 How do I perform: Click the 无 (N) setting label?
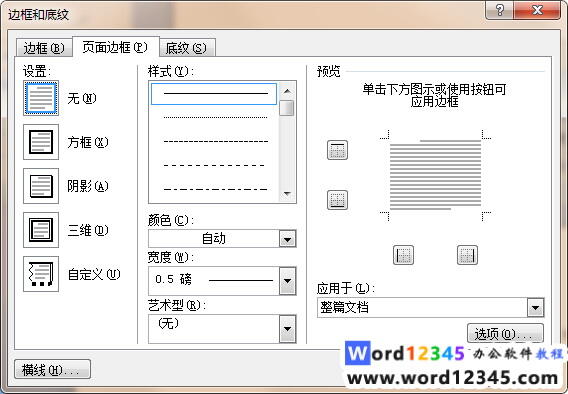[82, 98]
